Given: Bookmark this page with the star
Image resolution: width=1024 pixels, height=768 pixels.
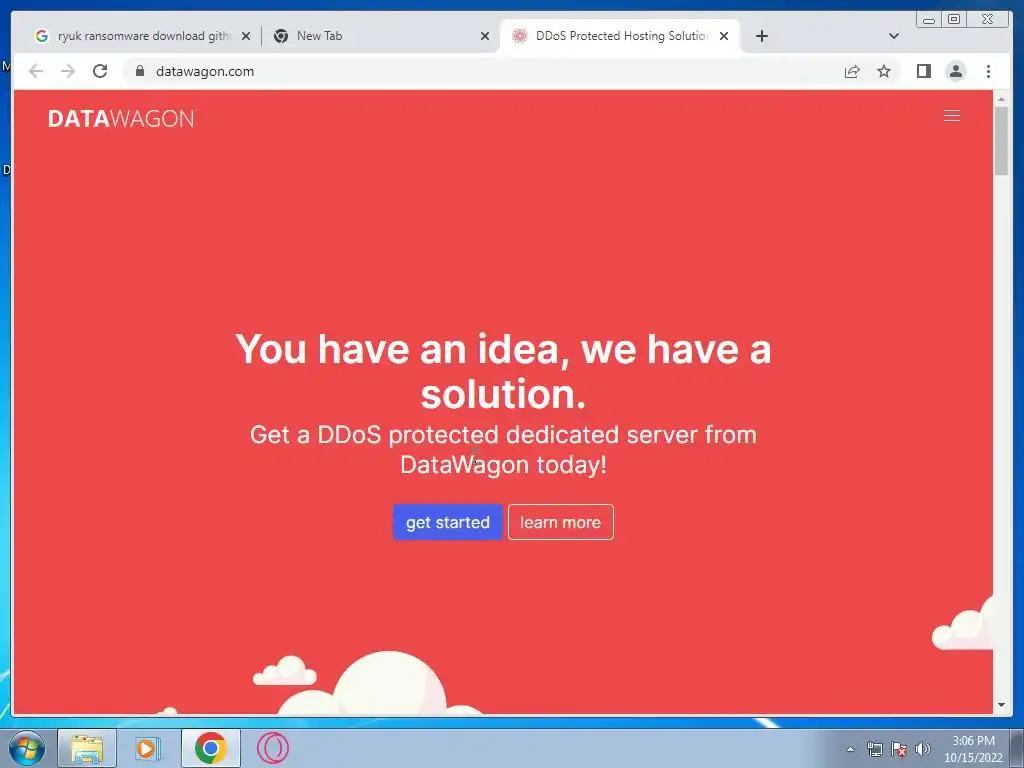Looking at the screenshot, I should pyautogui.click(x=884, y=71).
